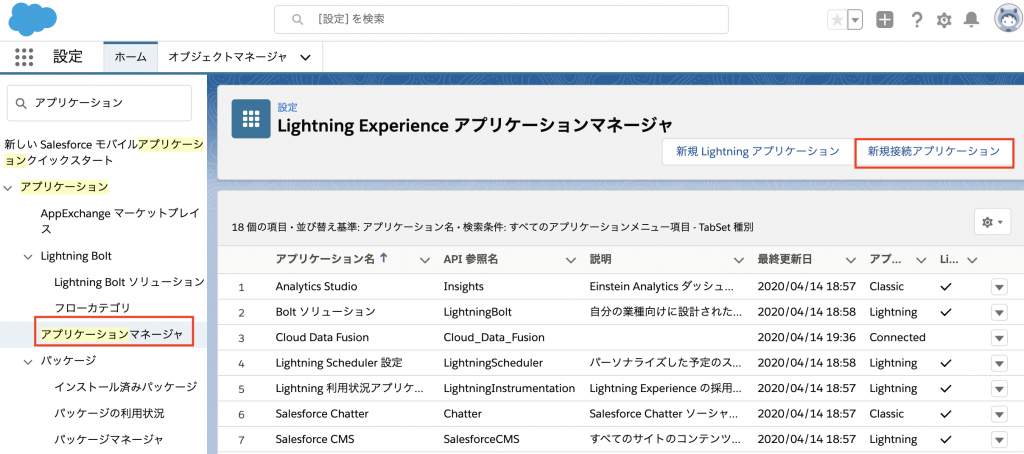This screenshot has width=1024, height=454.
Task: Click the 新規 Lightning アプリケーション button
Action: [x=757, y=152]
